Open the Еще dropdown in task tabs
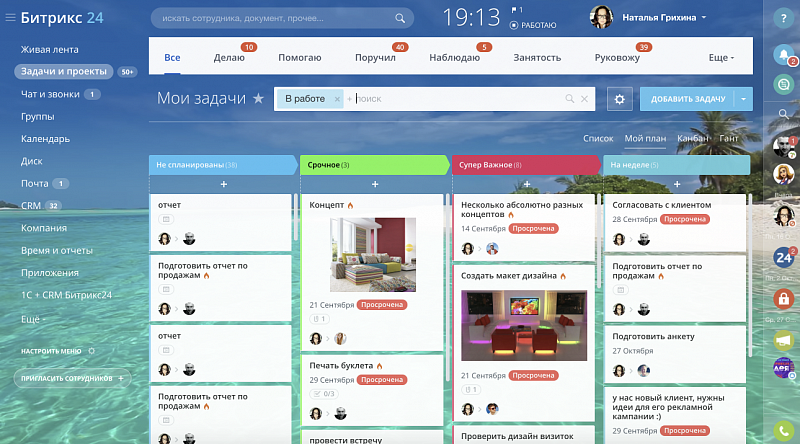 721,58
